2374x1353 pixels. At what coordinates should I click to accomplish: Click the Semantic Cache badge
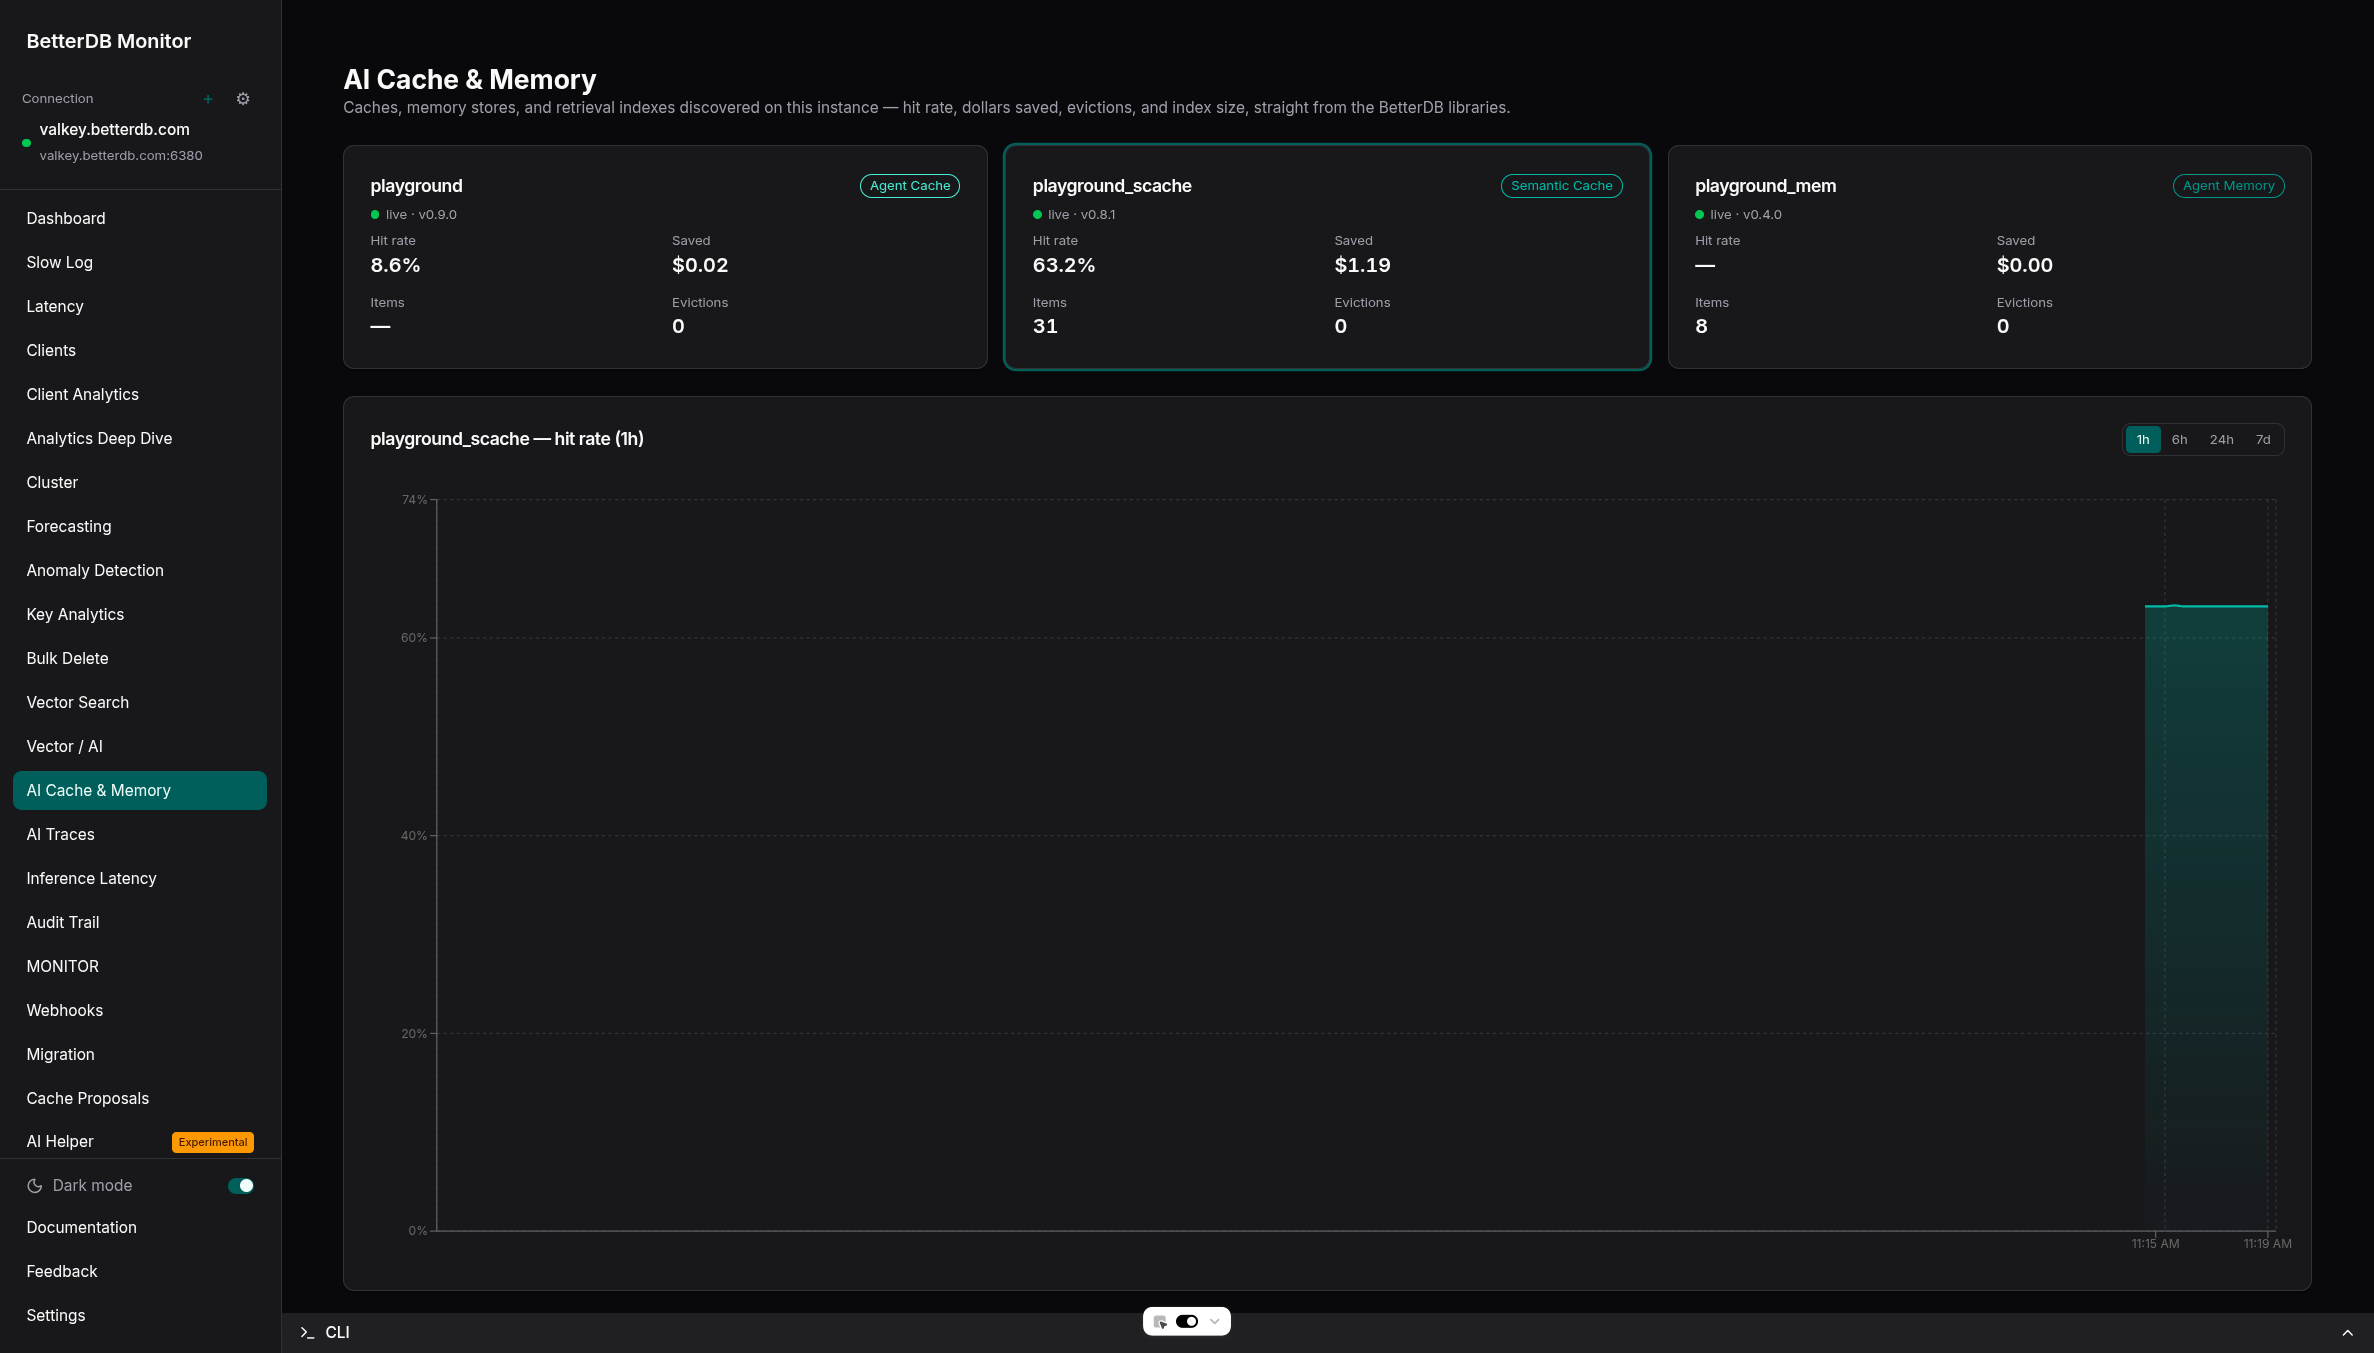click(1561, 186)
